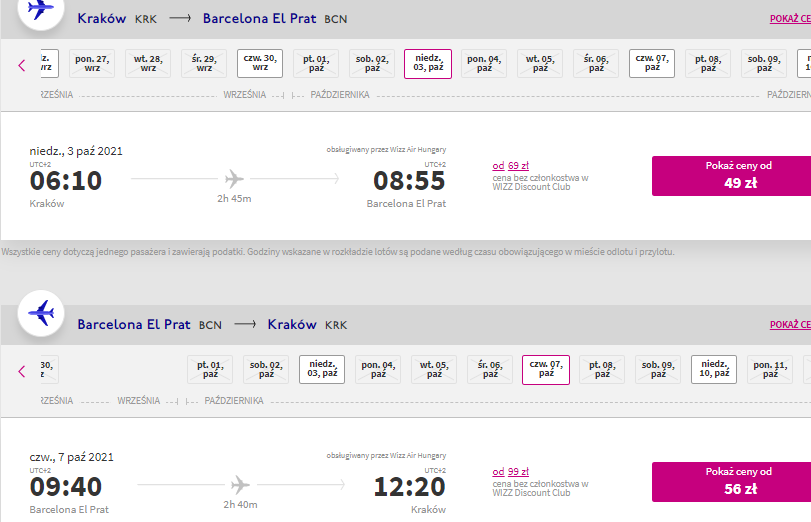The width and height of the screenshot is (811, 522).
Task: Go to previous dates in return date carousel
Action: tap(22, 371)
